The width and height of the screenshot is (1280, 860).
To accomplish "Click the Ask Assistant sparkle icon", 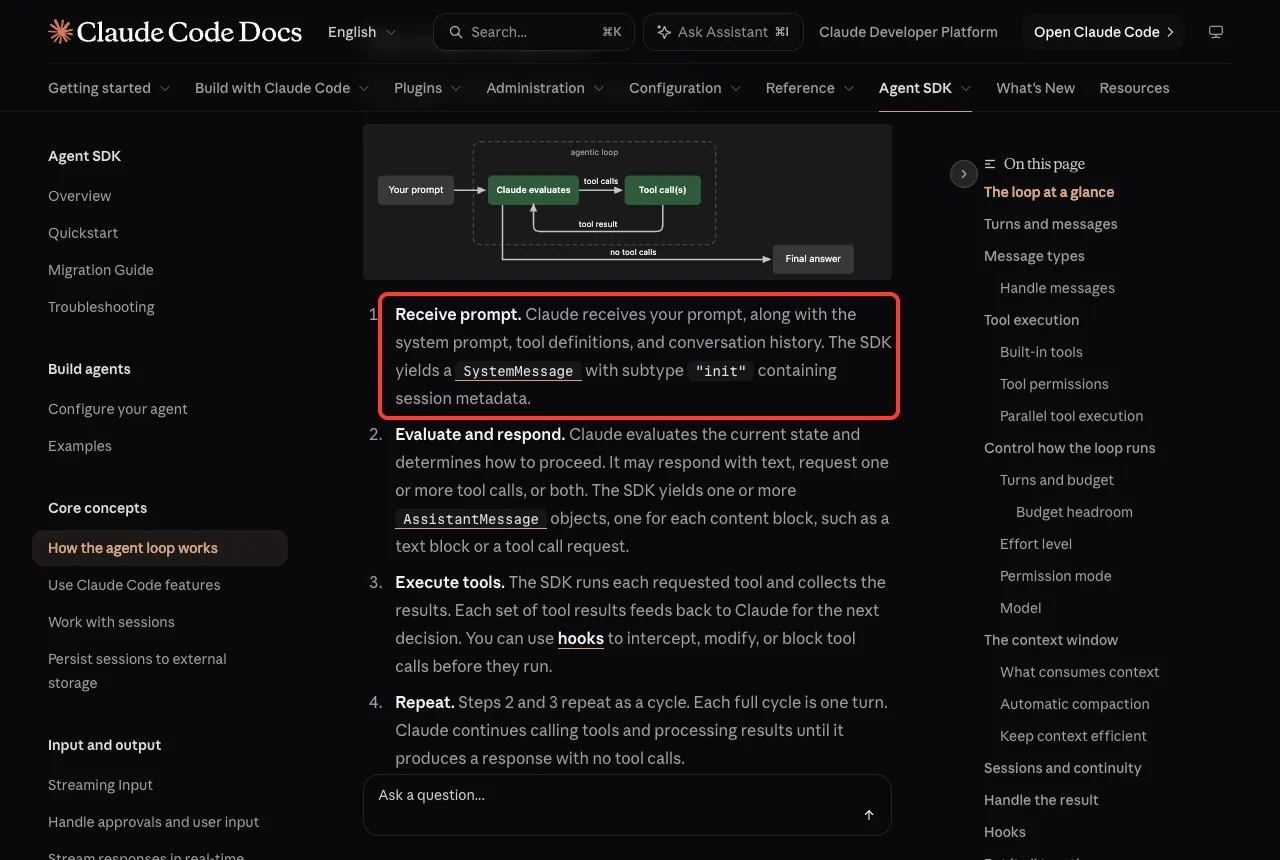I will [x=664, y=32].
